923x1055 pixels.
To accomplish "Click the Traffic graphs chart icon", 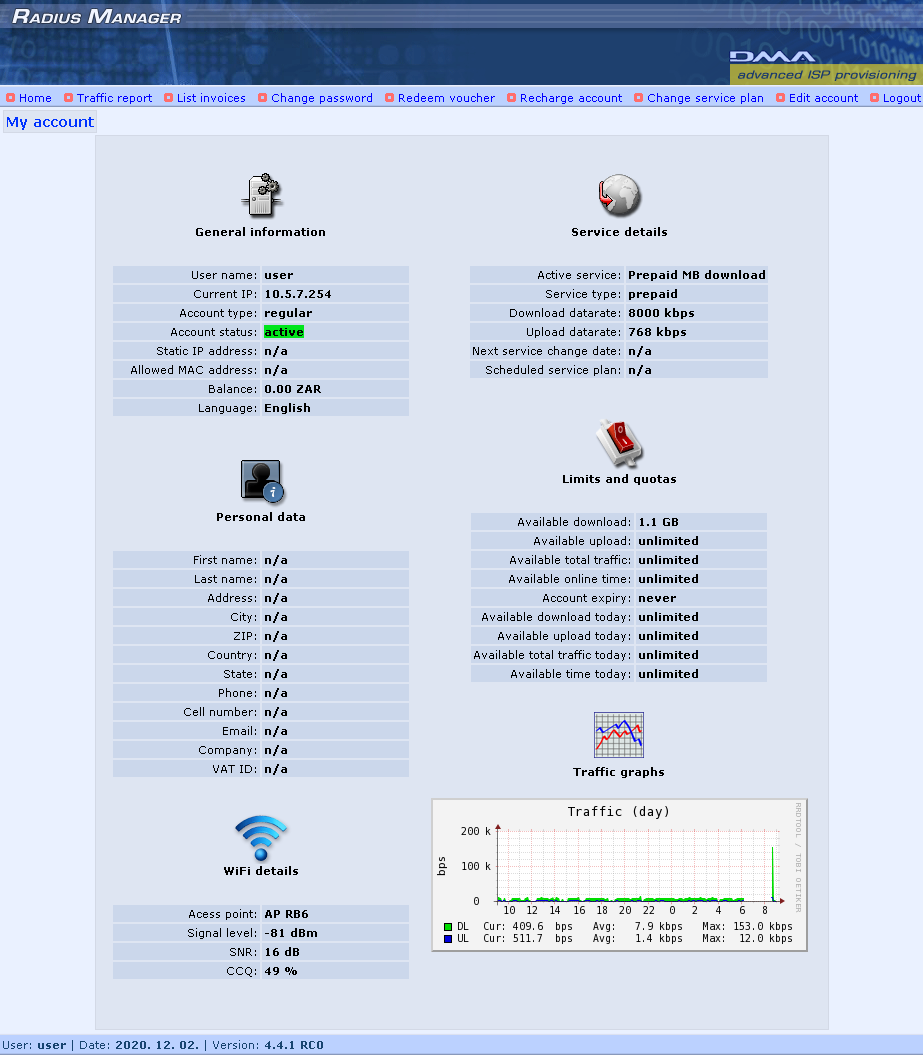I will click(619, 735).
